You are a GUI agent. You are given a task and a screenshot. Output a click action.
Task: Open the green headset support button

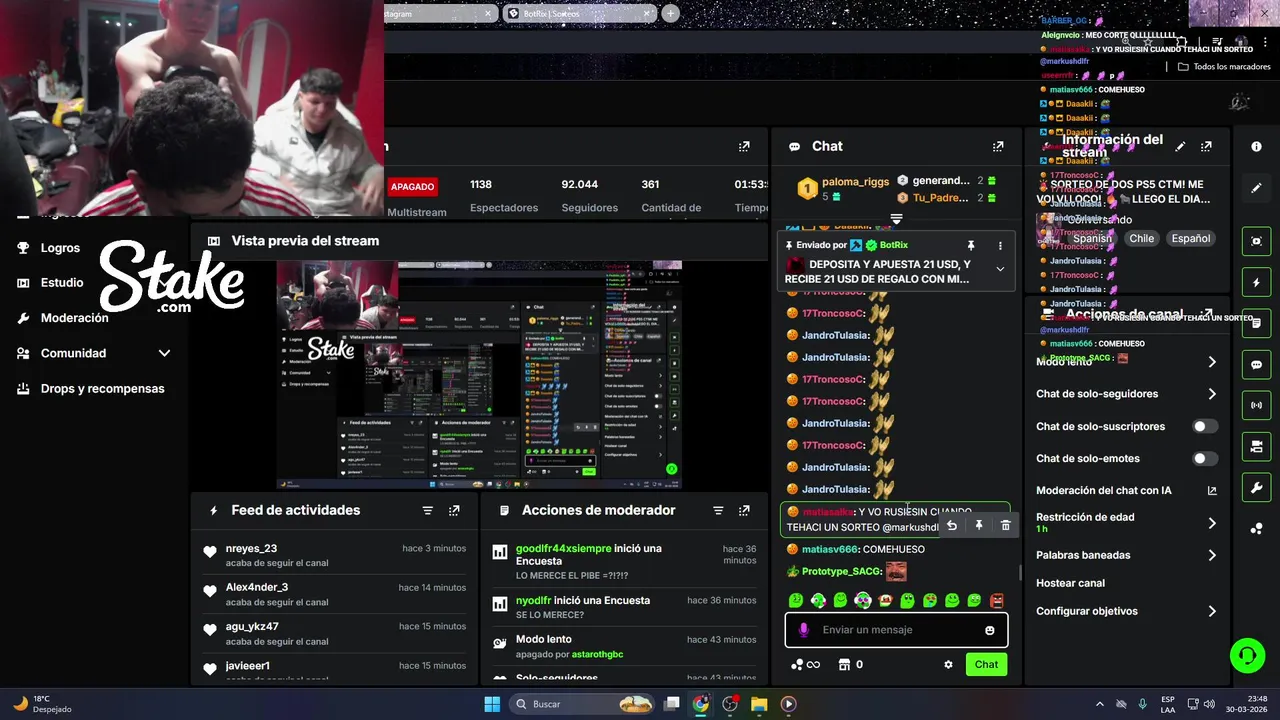(x=1247, y=656)
